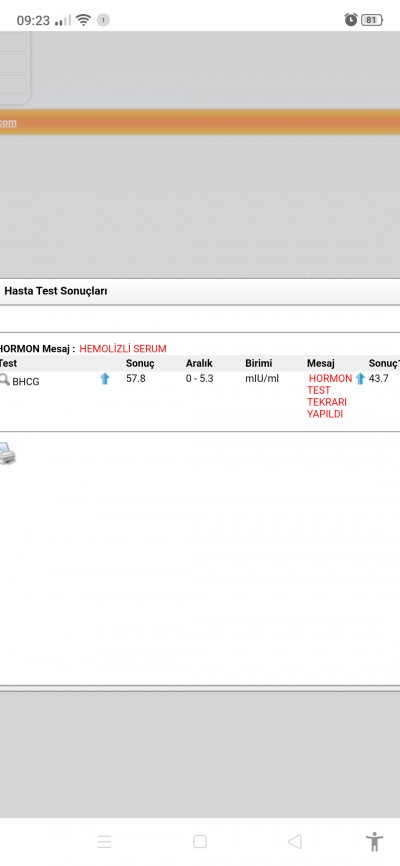Tap the notification count badge
The image size is (400, 866).
[x=103, y=20]
